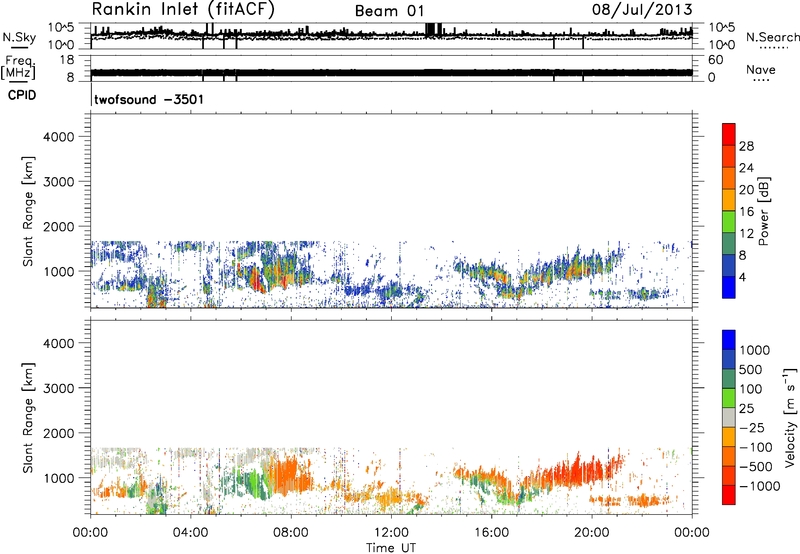Click the 'Rankin Inlet (fitACF)' title text

point(183,9)
